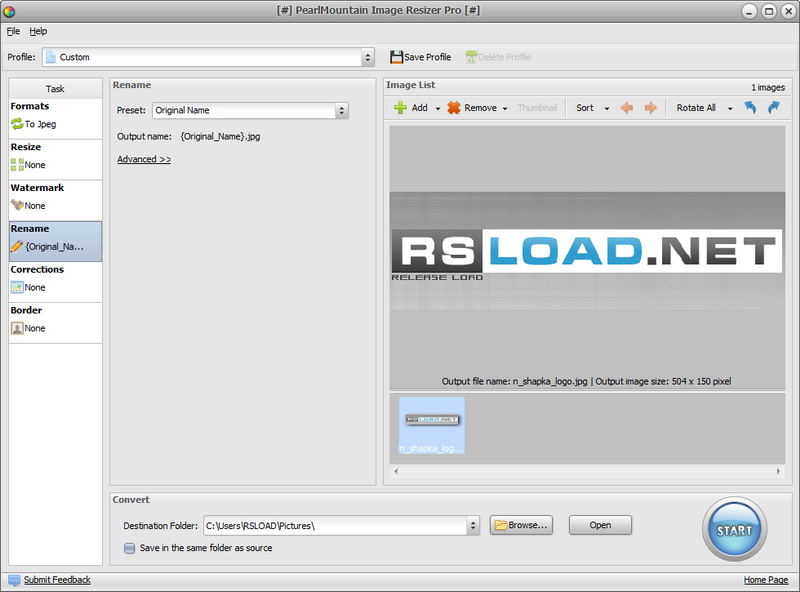
Task: Click the Delete Profile label
Action: pyautogui.click(x=505, y=57)
